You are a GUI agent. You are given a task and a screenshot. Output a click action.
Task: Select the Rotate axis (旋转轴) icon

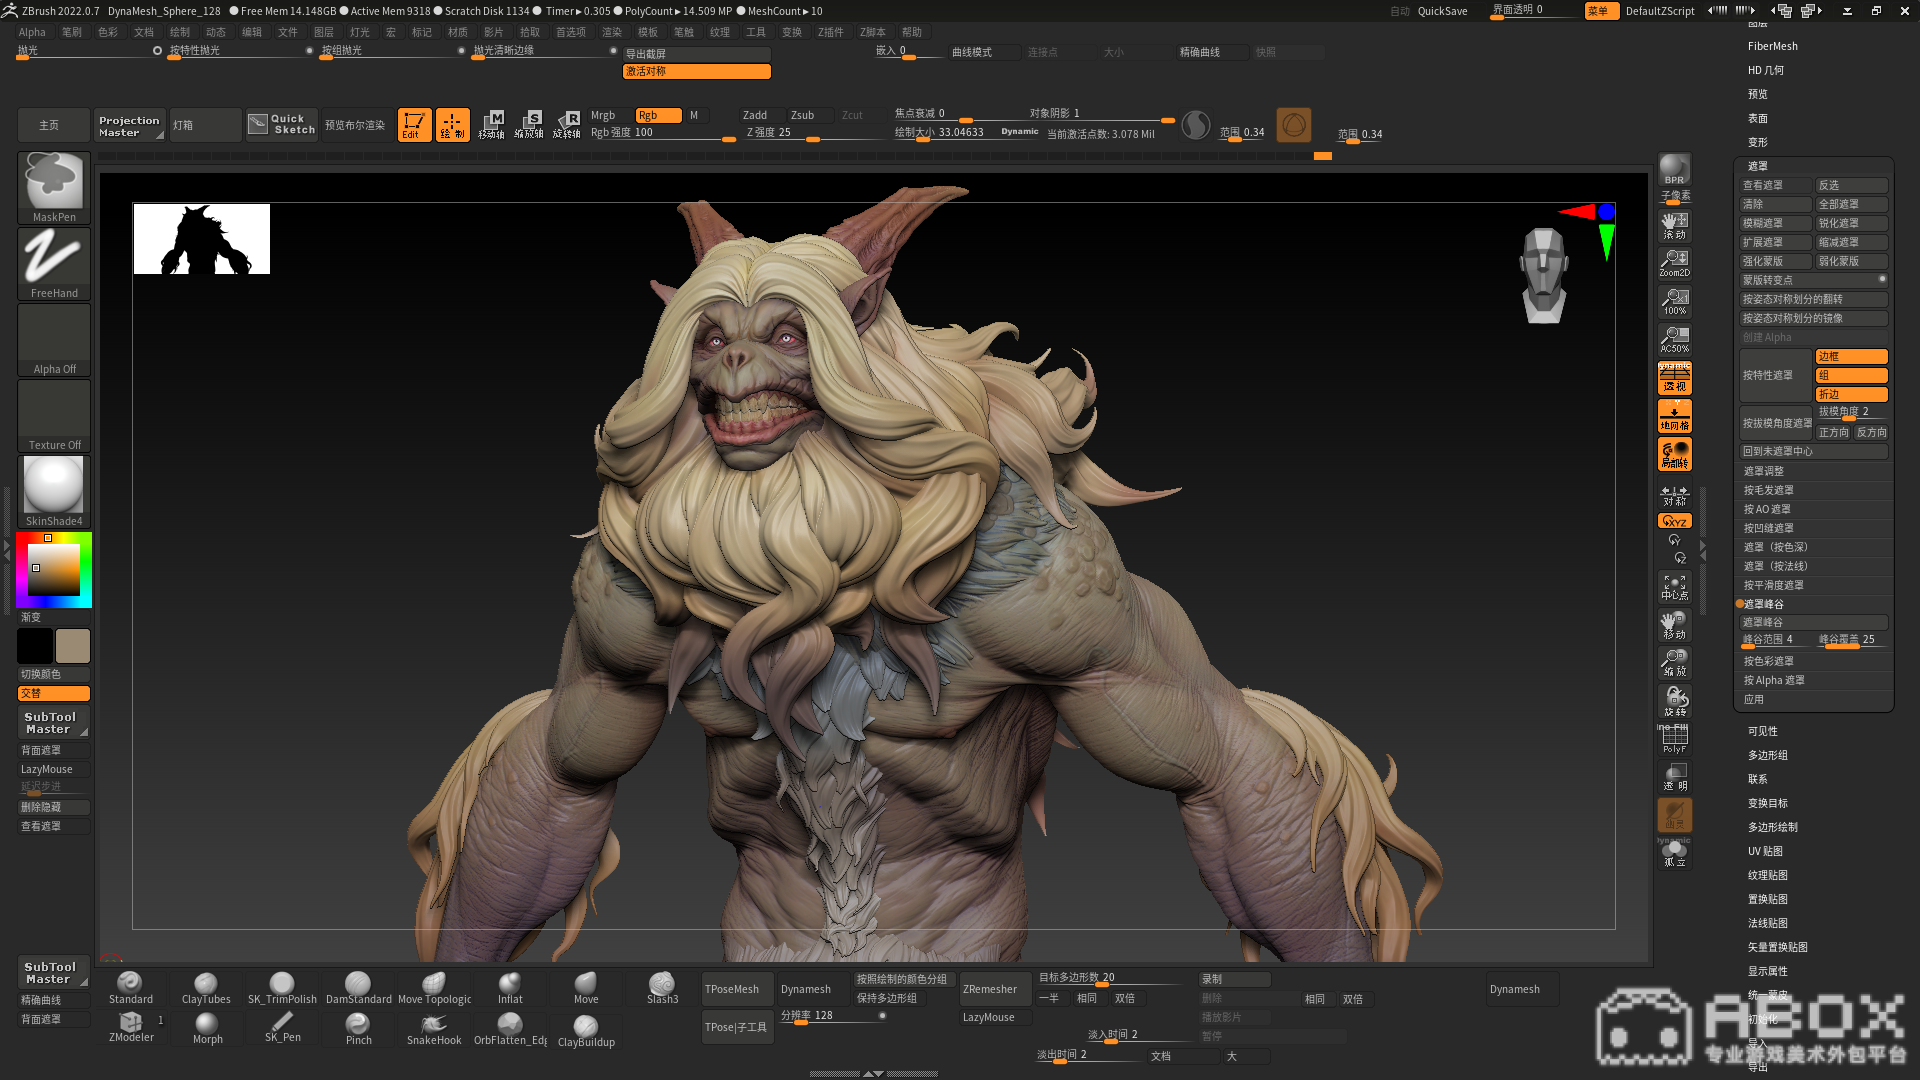[x=567, y=125]
